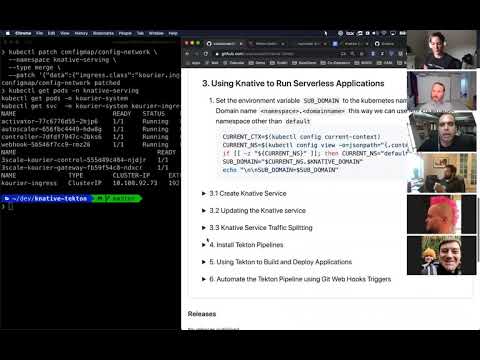This screenshot has height=360, width=480.
Task: Click the kubectl patch configmap command line
Action: click(79, 52)
